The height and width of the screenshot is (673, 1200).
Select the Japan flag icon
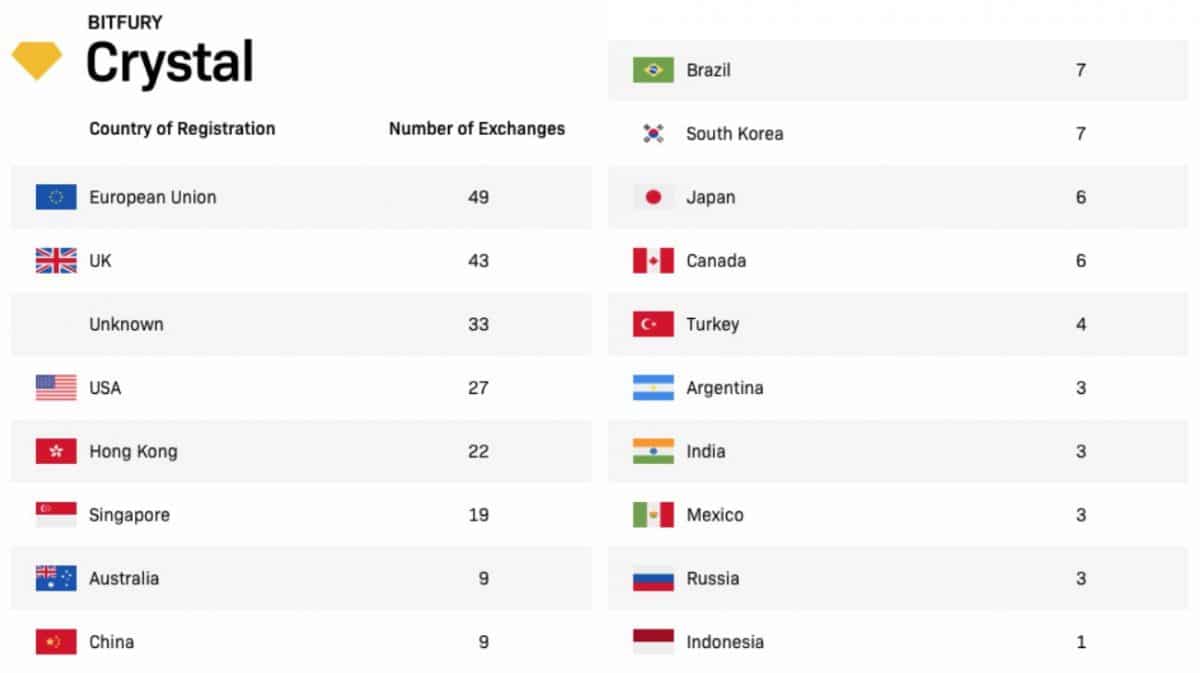[x=653, y=197]
